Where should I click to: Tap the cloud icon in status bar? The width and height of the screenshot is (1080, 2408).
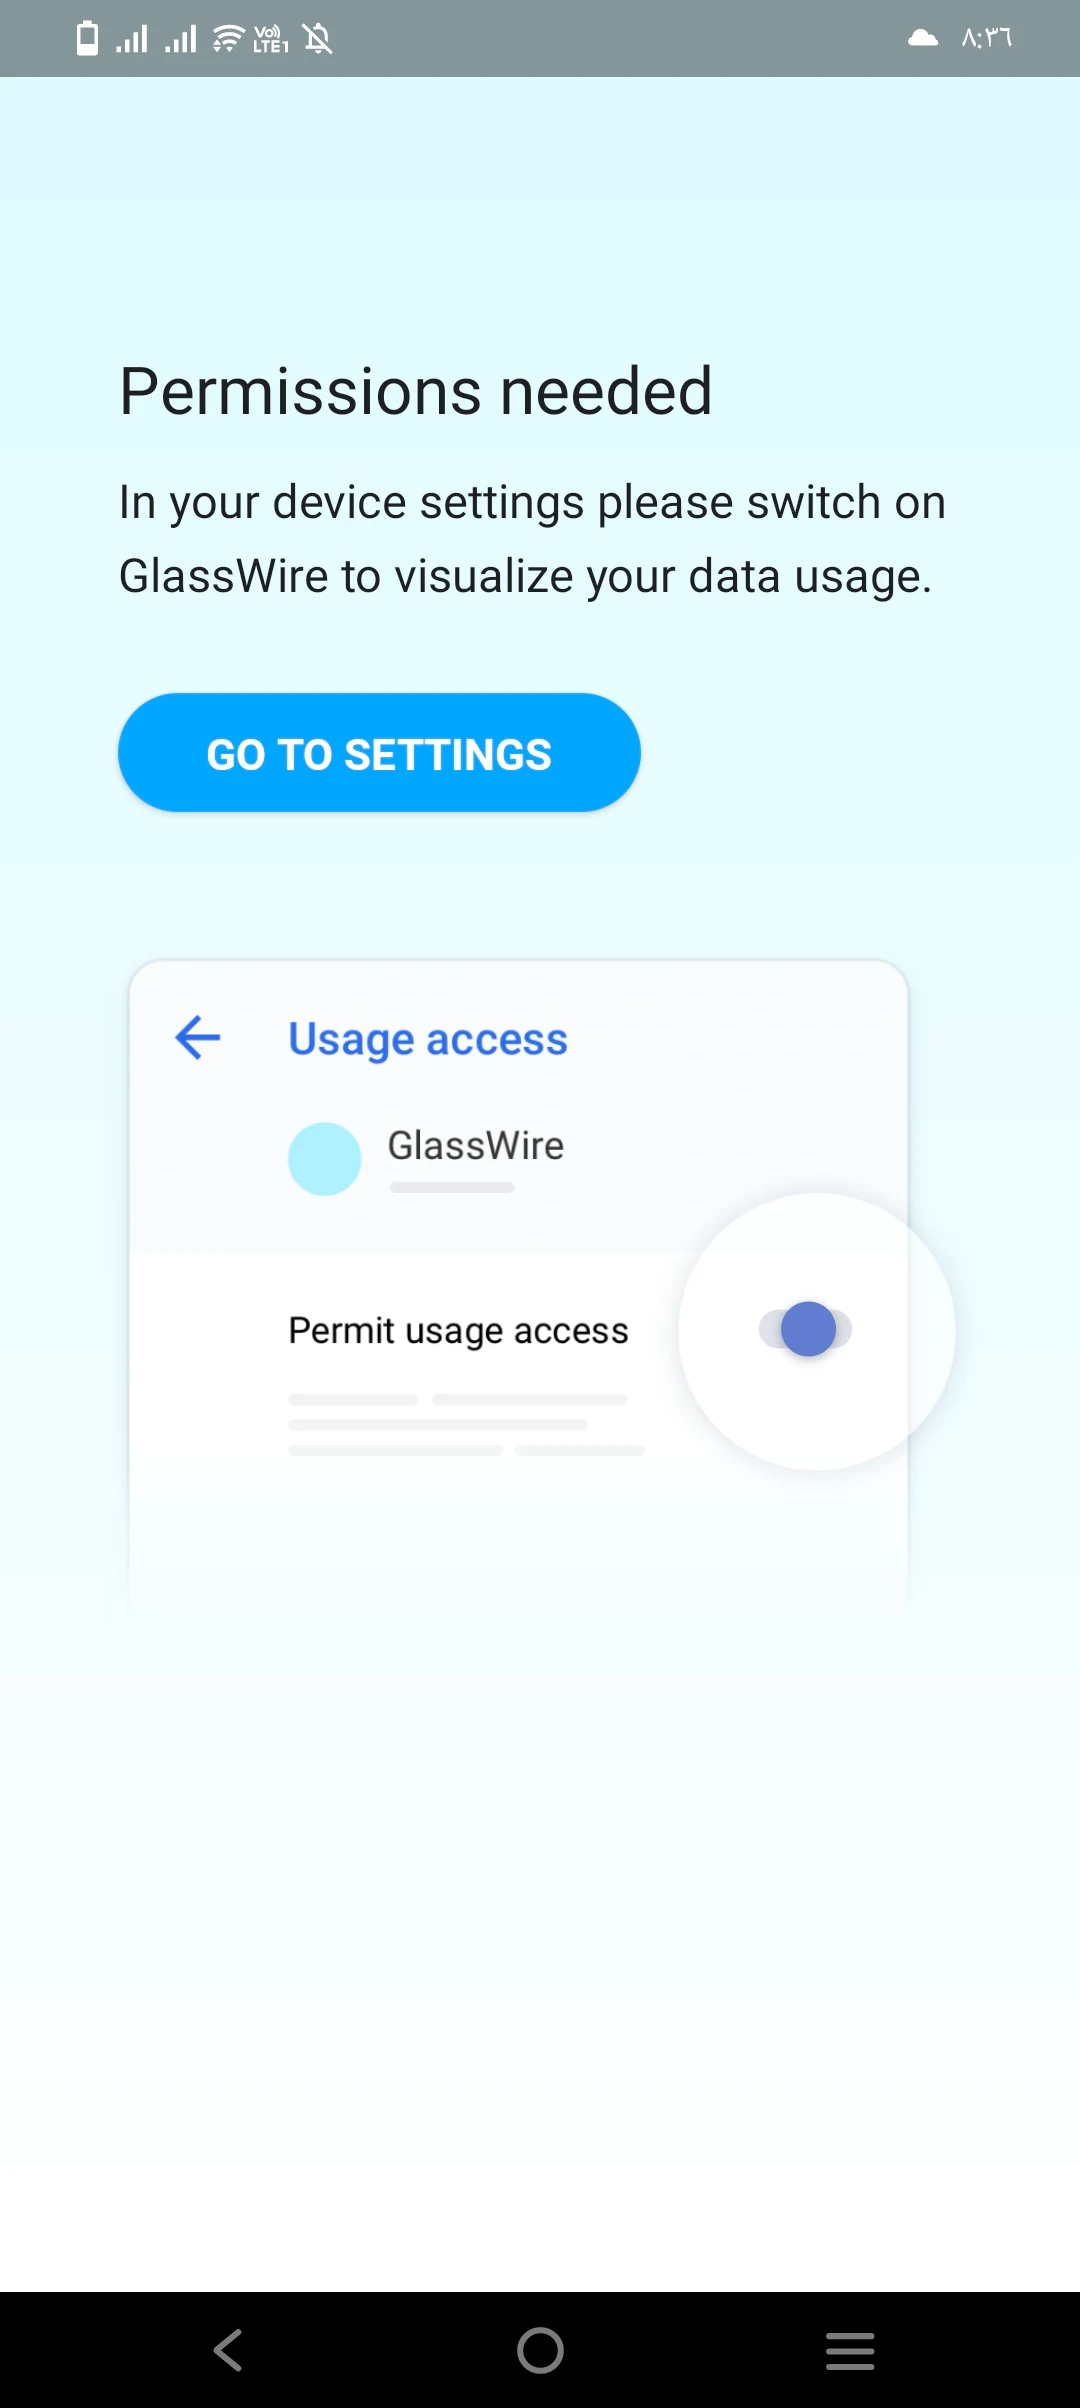click(922, 39)
